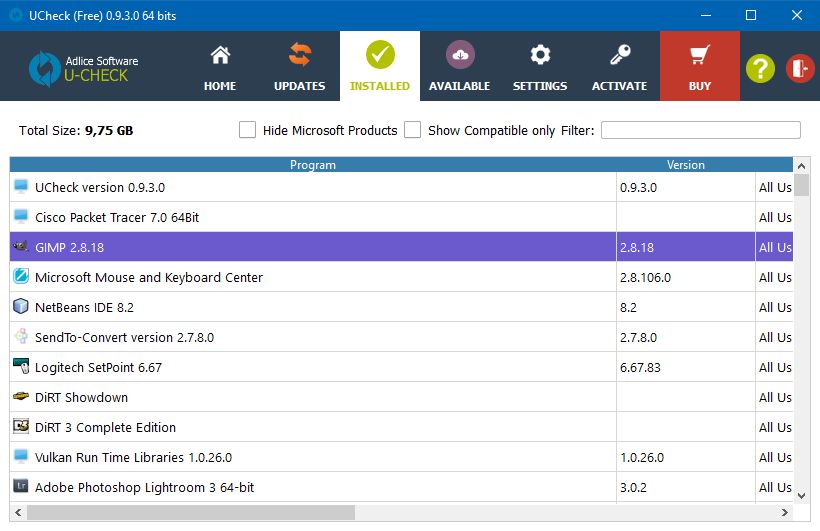
Task: Focus the Filter text field
Action: pos(701,130)
